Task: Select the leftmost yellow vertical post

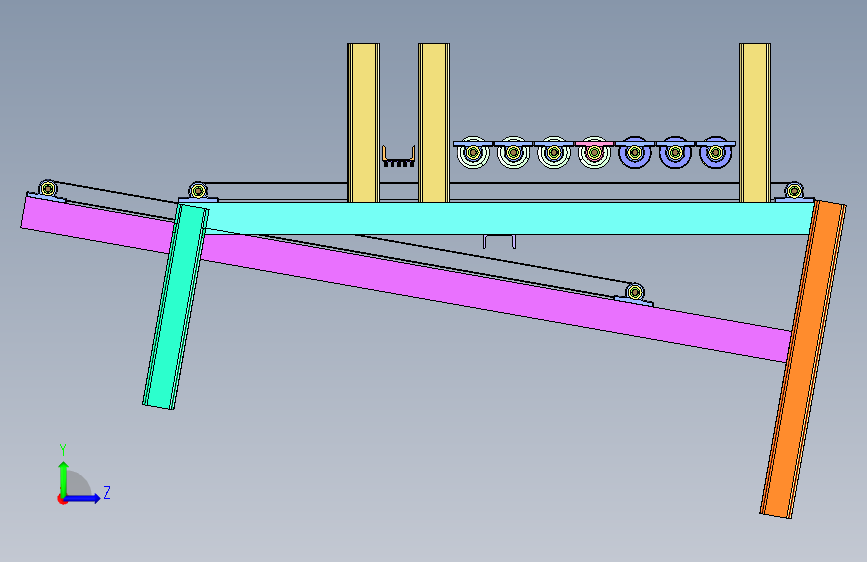Action: 363,123
